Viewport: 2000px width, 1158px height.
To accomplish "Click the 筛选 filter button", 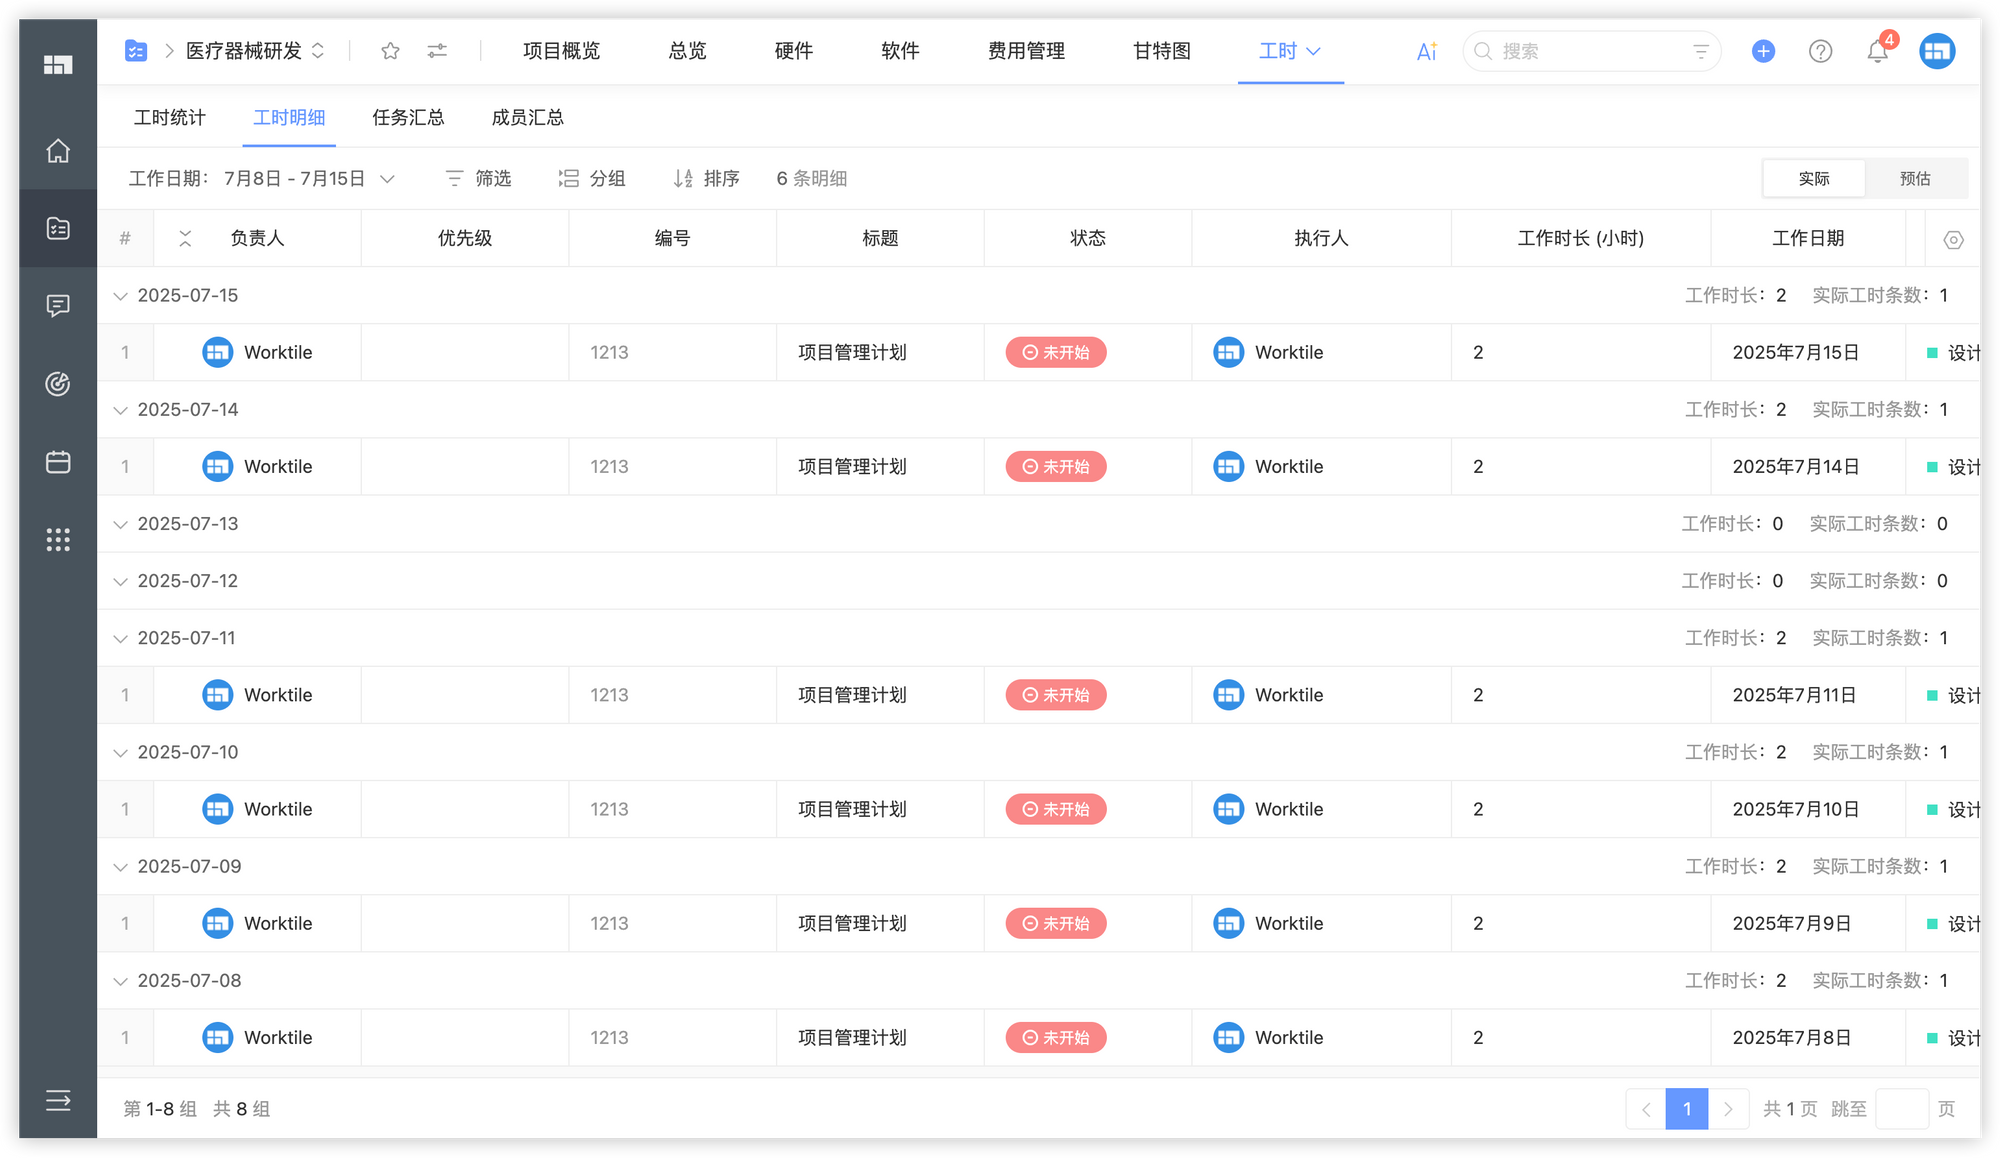I will pos(478,178).
